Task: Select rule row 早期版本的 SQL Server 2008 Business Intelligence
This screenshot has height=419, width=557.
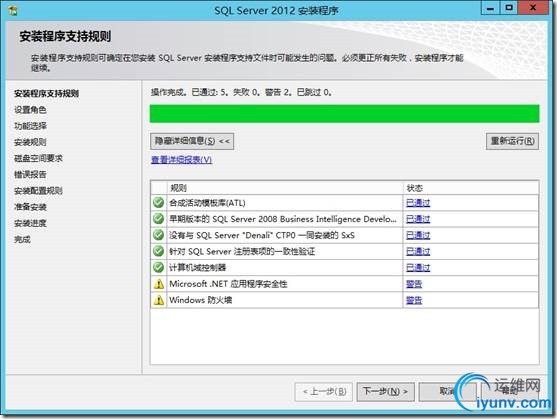Action: (x=345, y=219)
